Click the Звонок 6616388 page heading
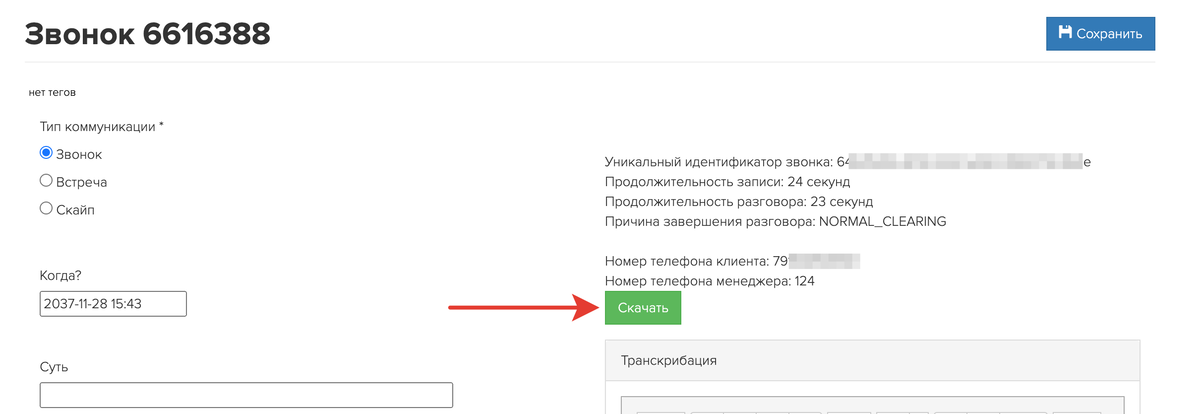Screen dimensions: 1200x414 pyautogui.click(x=147, y=34)
